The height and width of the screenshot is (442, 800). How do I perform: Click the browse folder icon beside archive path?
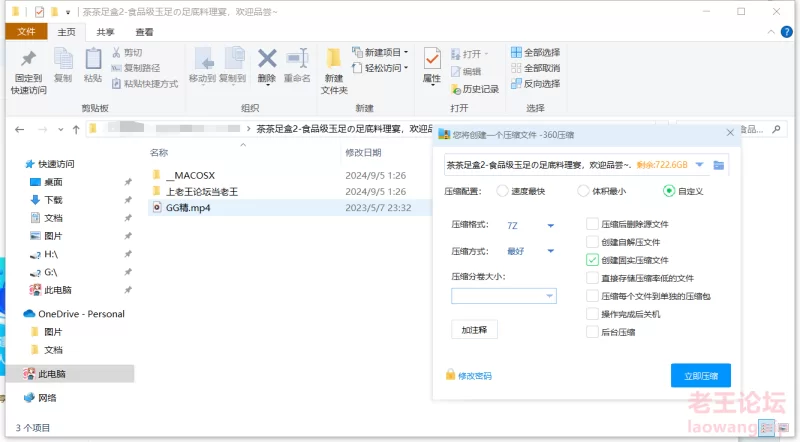pos(718,165)
